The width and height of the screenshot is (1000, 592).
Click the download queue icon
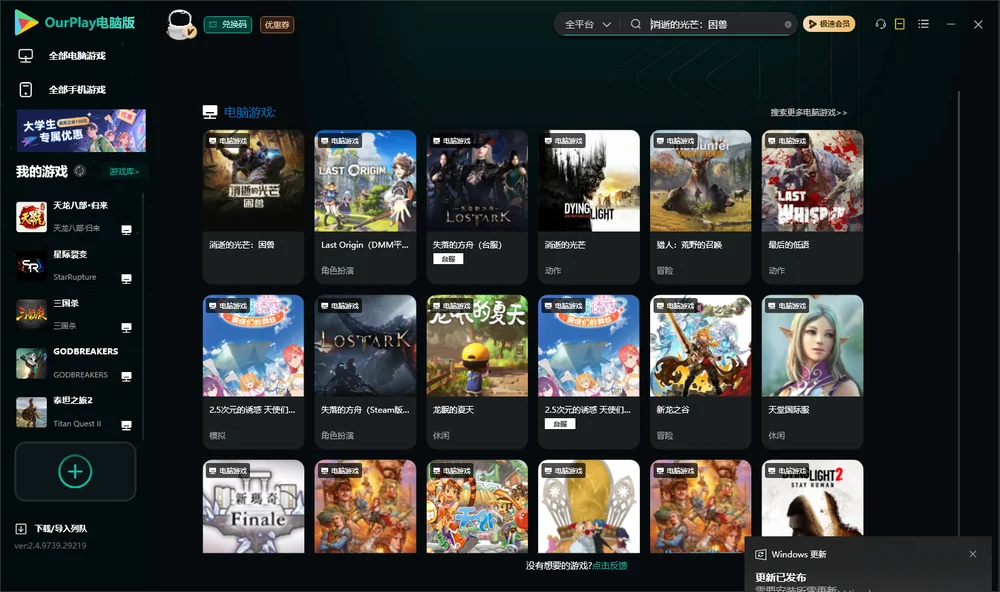pyautogui.click(x=21, y=528)
